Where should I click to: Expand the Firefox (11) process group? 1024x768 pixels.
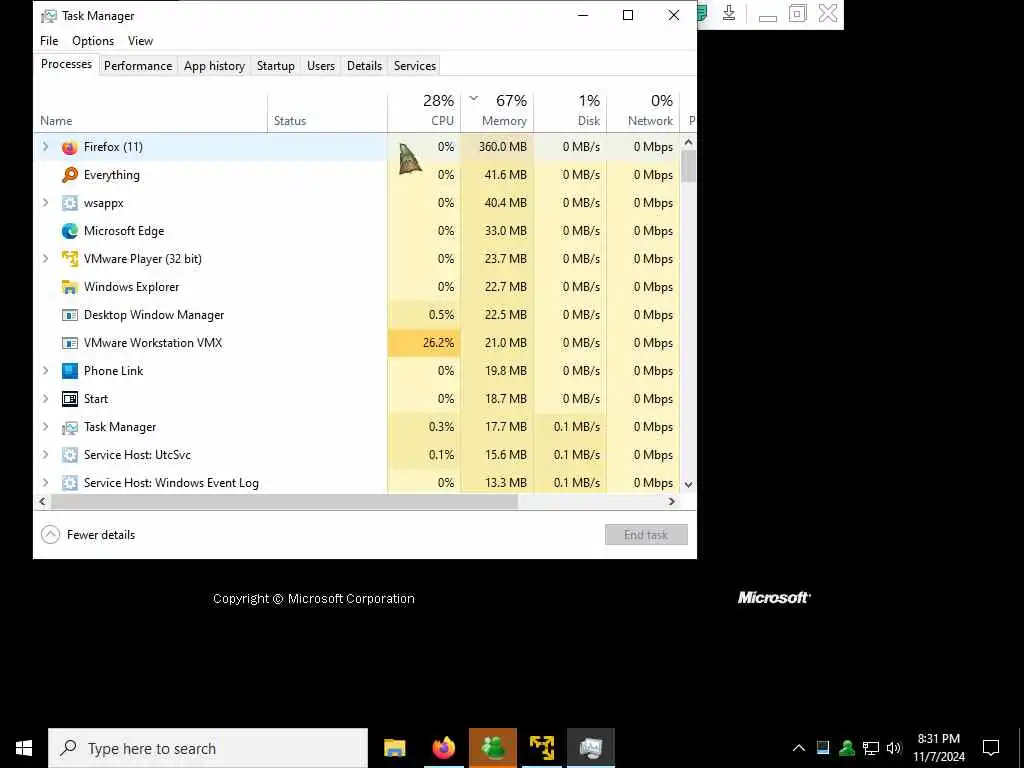pyautogui.click(x=45, y=147)
